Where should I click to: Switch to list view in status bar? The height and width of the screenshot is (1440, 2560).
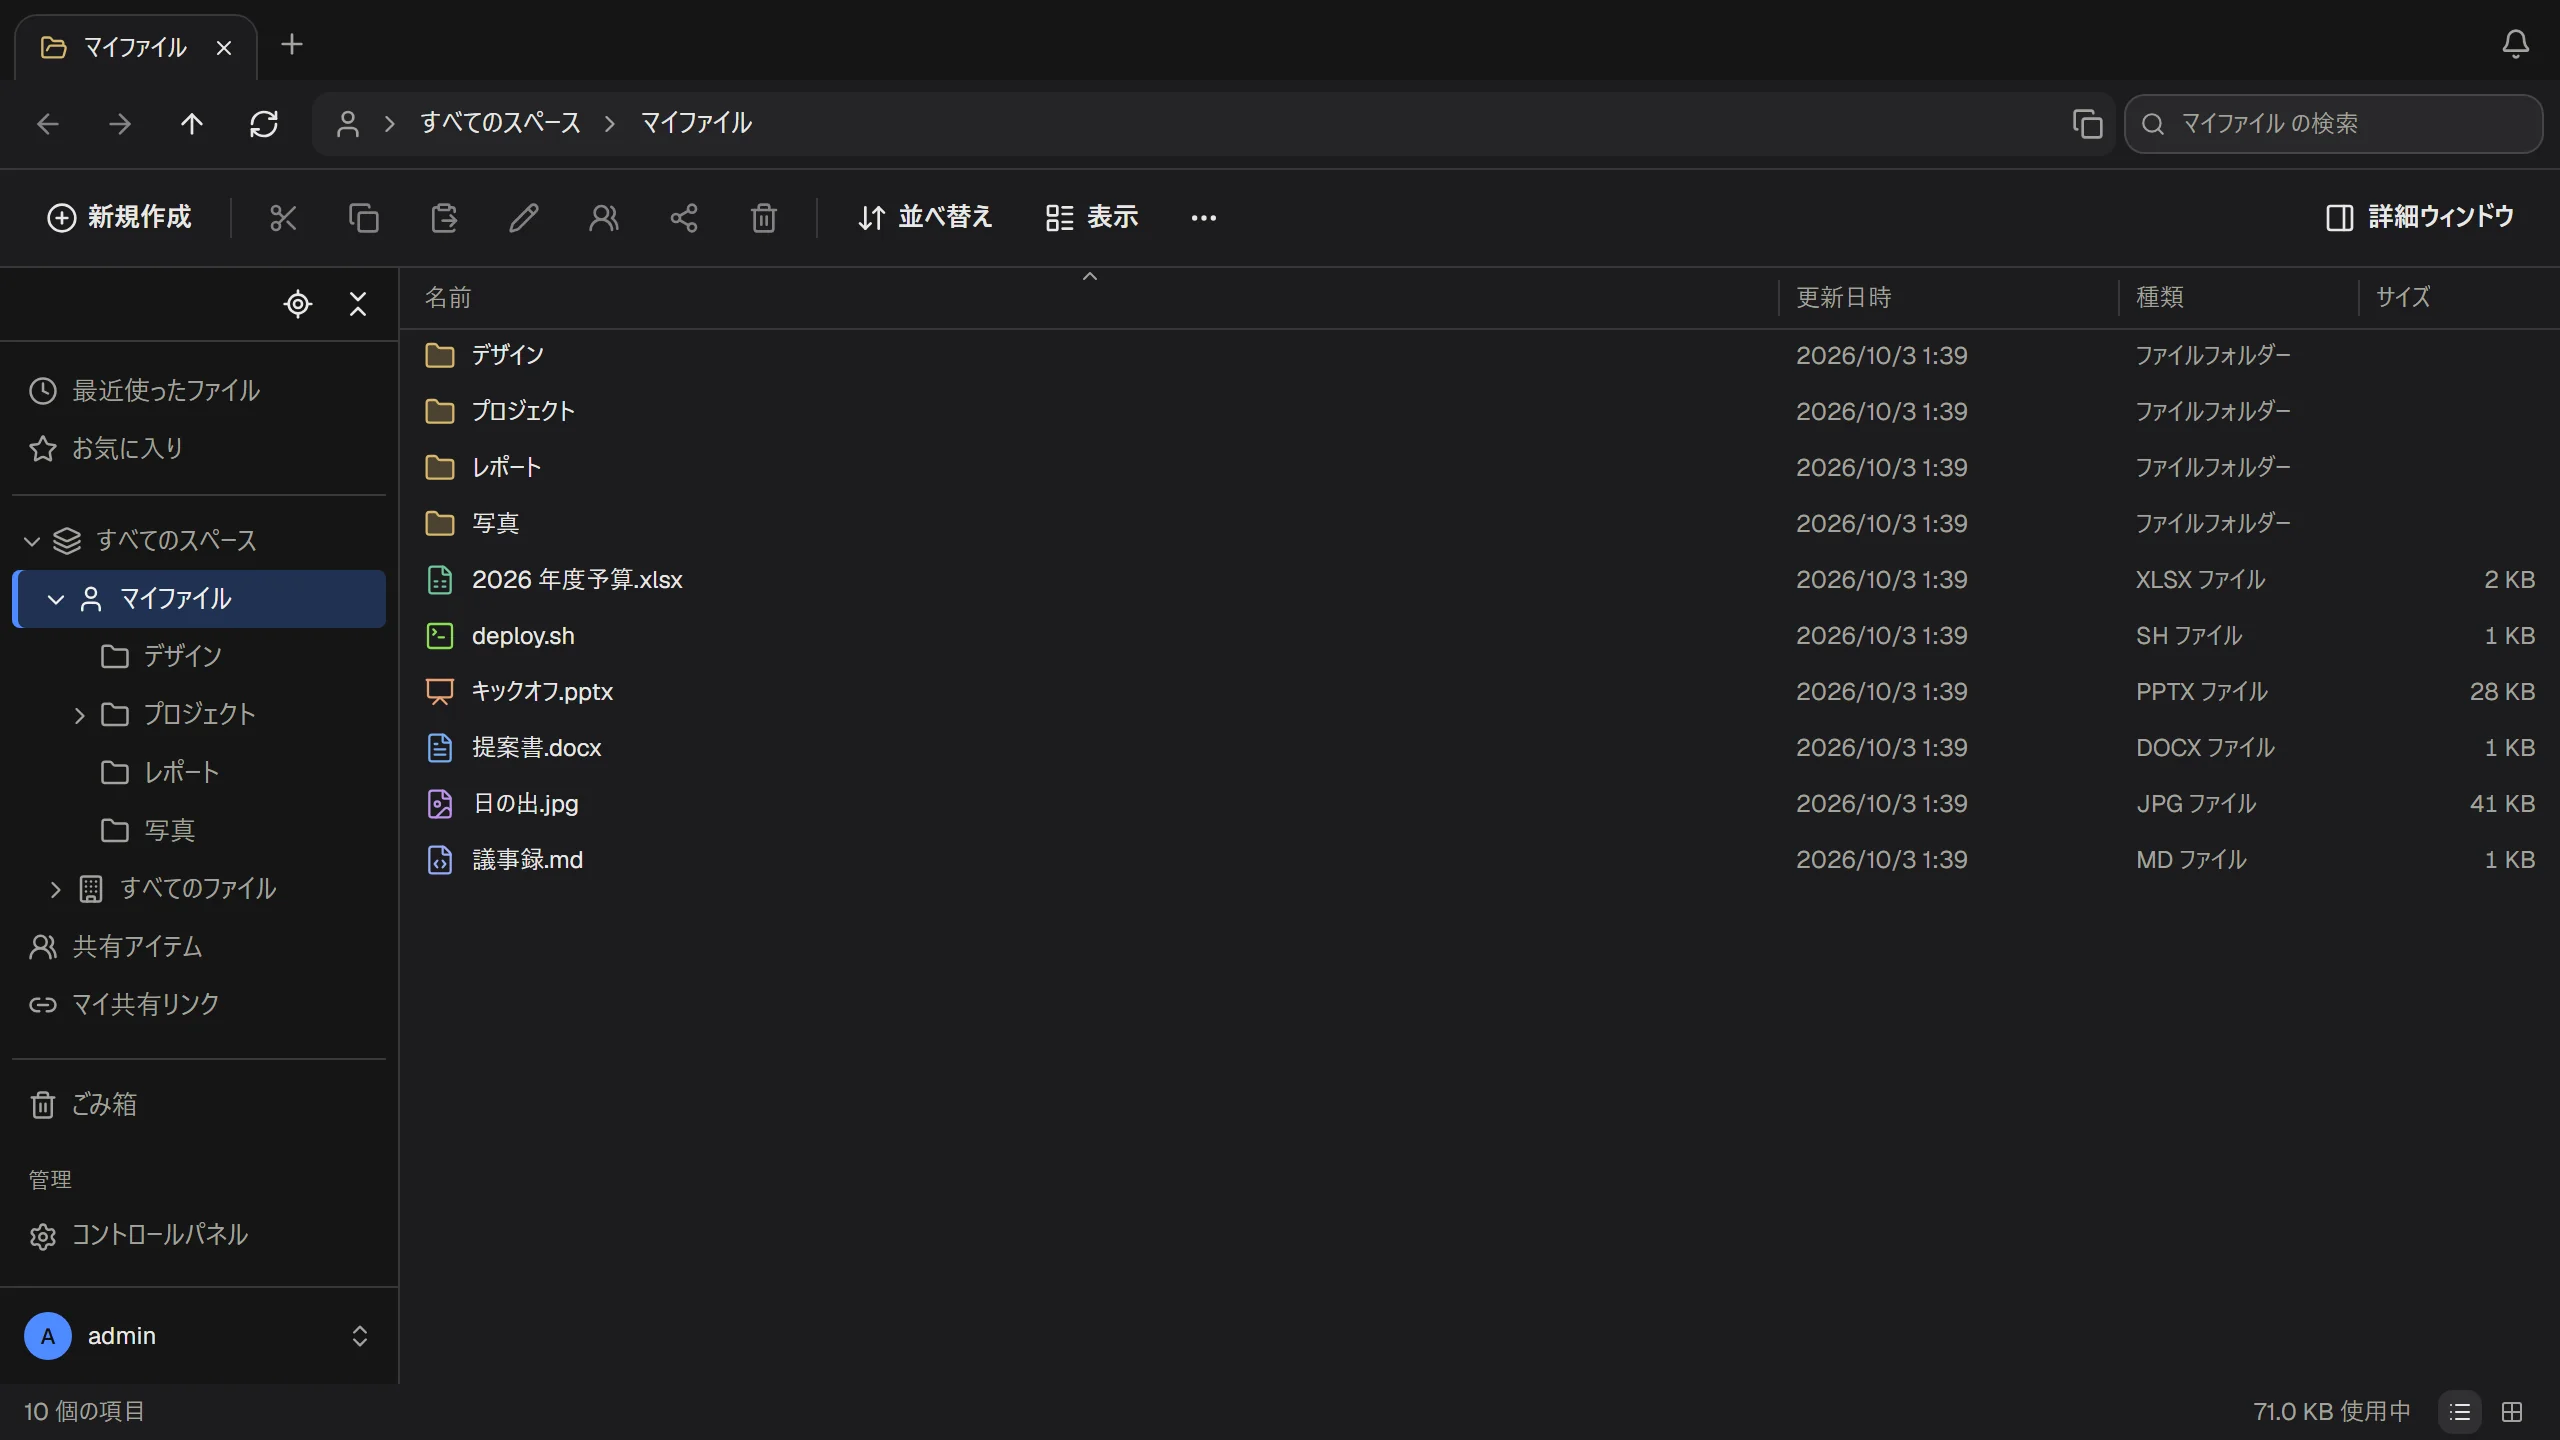(2461, 1412)
